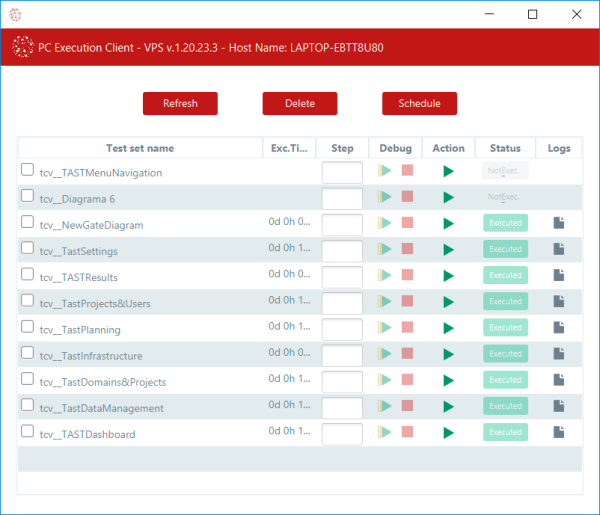Viewport: 600px width, 515px height.
Task: Run the tcv__TastDataManagement test set
Action: click(448, 406)
